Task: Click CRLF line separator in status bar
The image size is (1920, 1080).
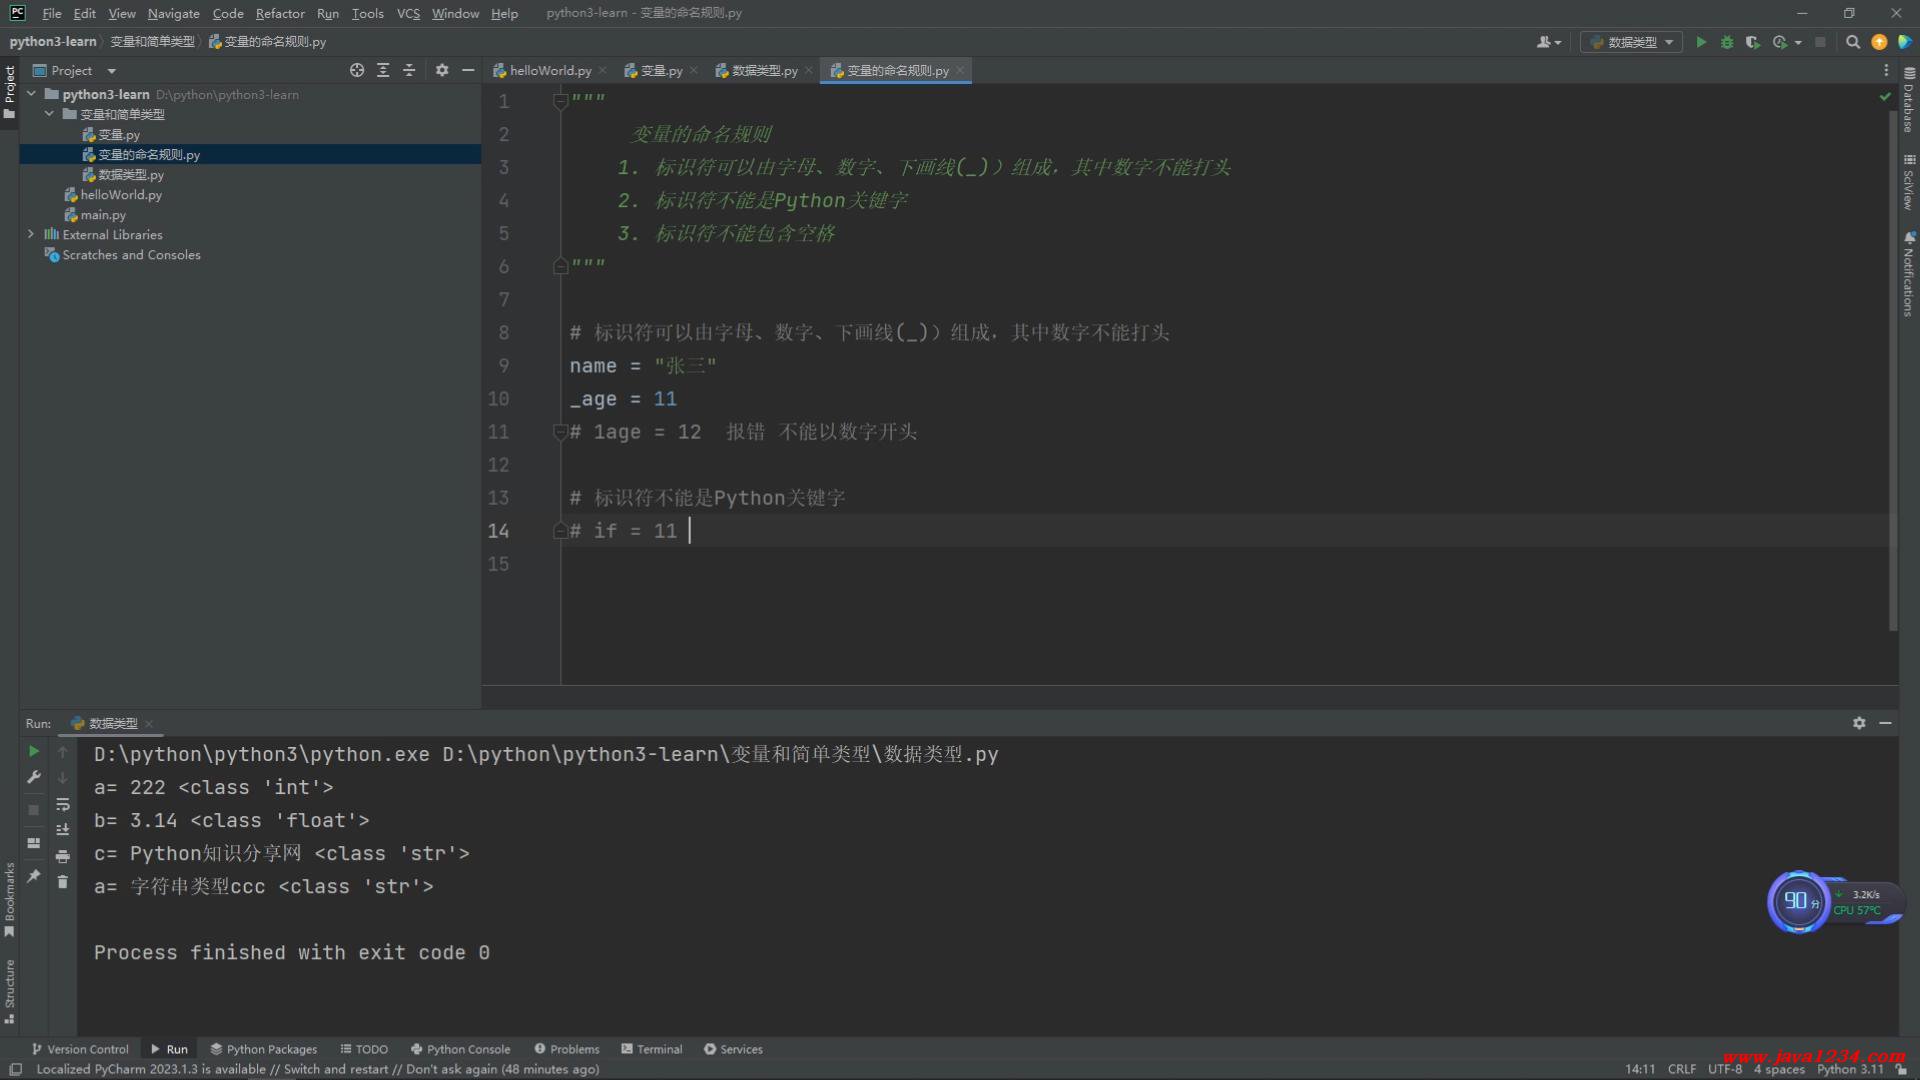Action: point(1681,1069)
